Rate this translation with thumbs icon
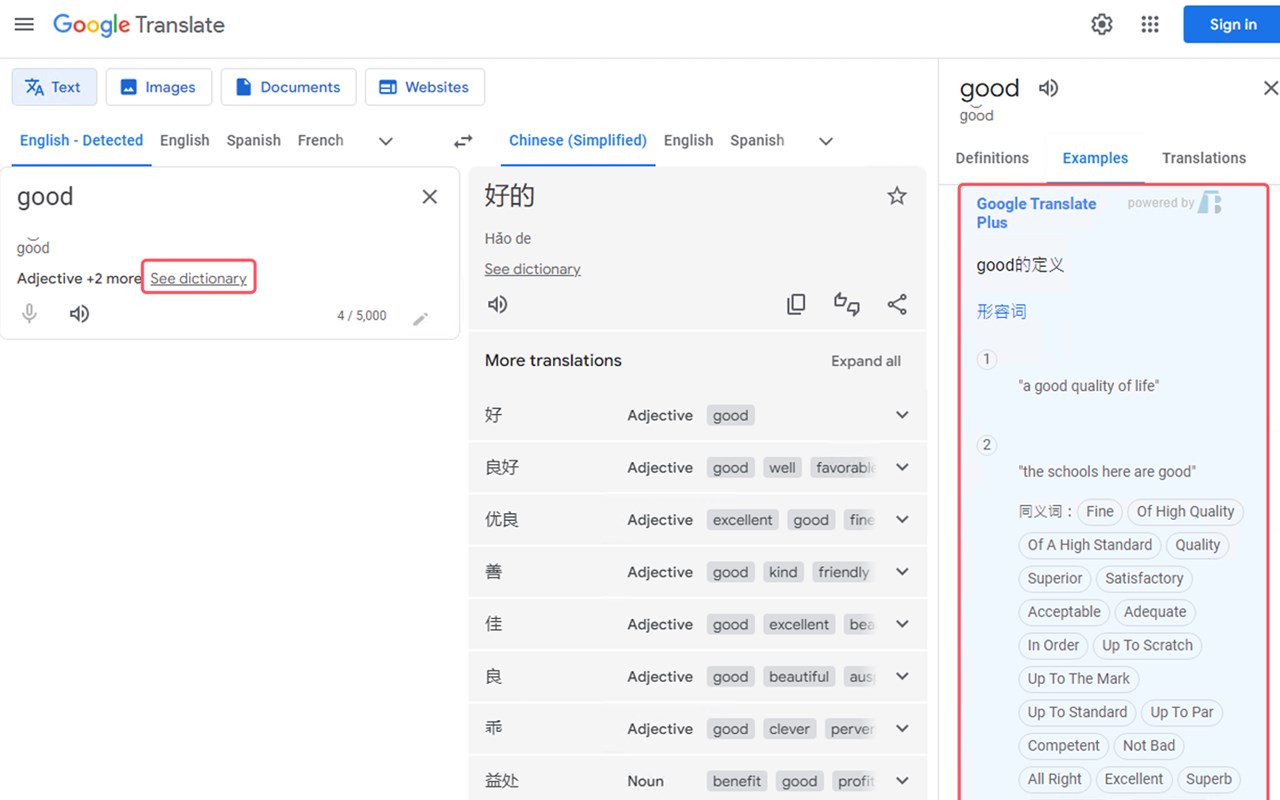Image resolution: width=1280 pixels, height=800 pixels. (847, 304)
